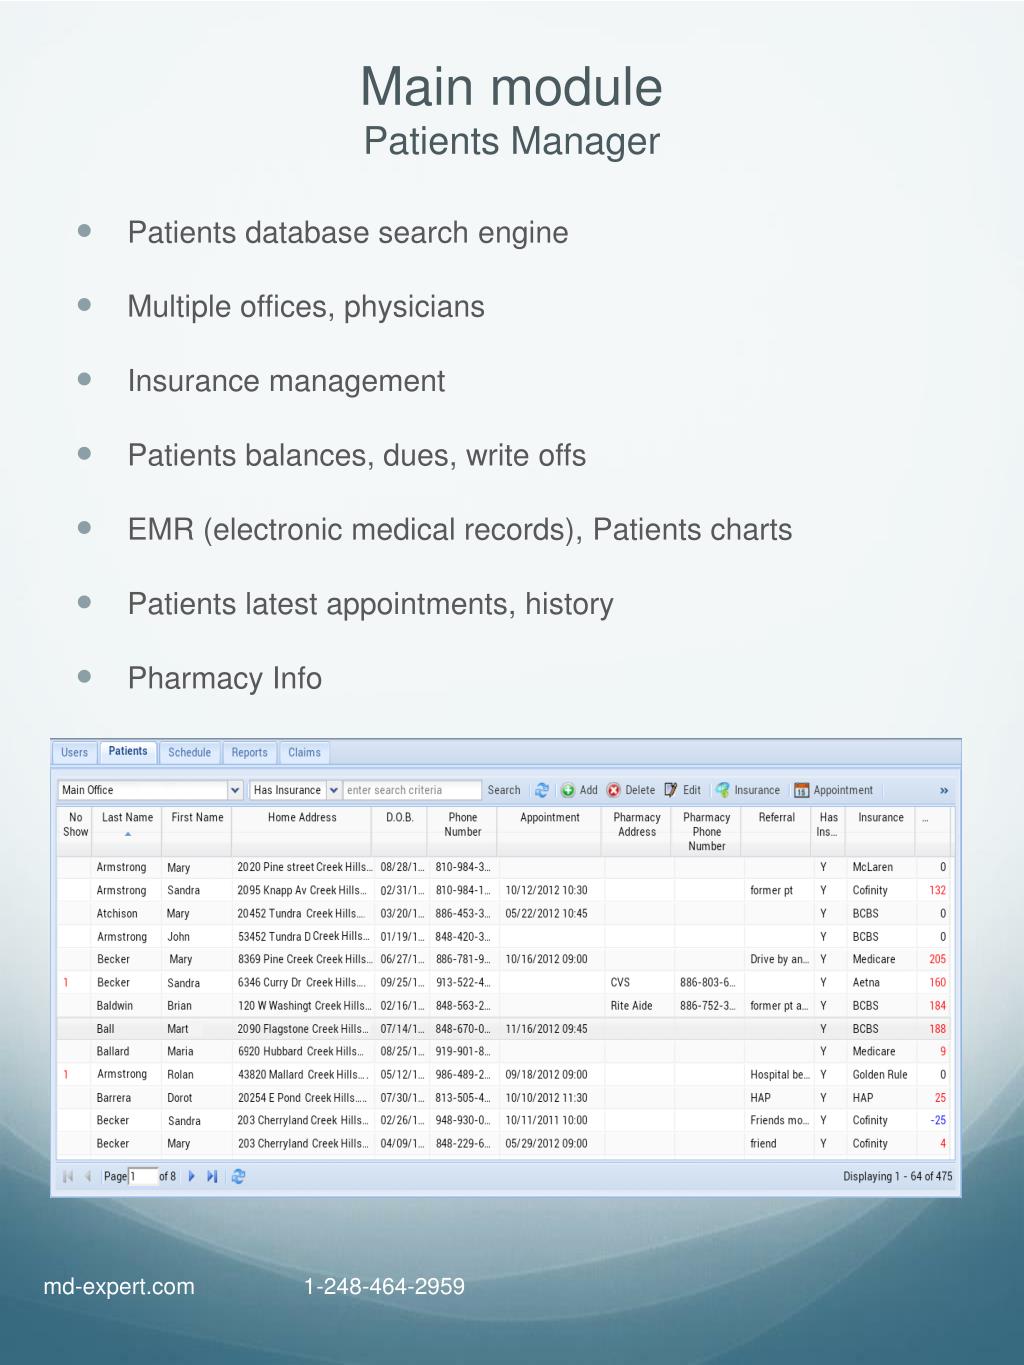Image resolution: width=1024 pixels, height=1365 pixels.
Task: Click the Armstrong Rolan row
Action: pyautogui.click(x=504, y=1074)
